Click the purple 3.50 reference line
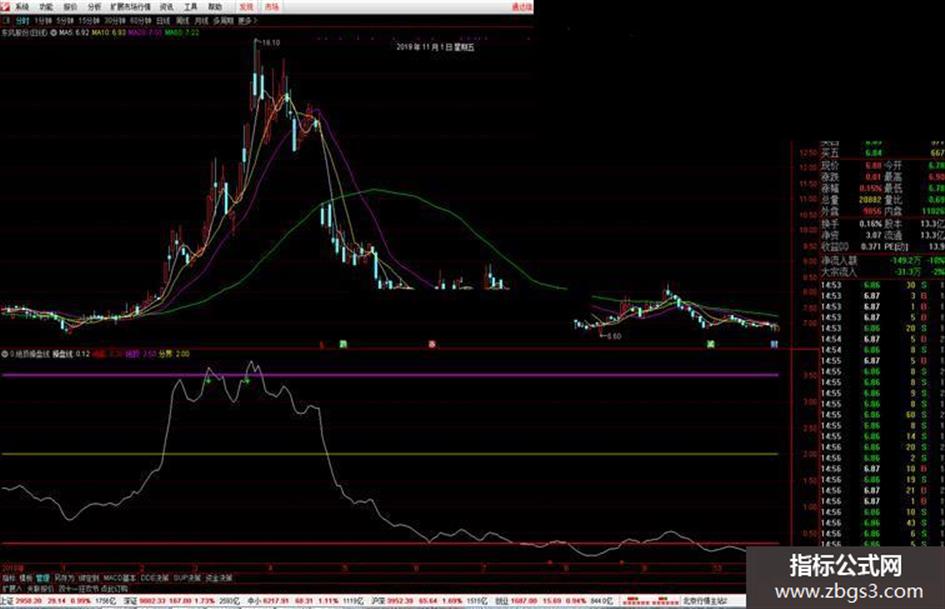Image resolution: width=945 pixels, height=609 pixels. pos(389,375)
